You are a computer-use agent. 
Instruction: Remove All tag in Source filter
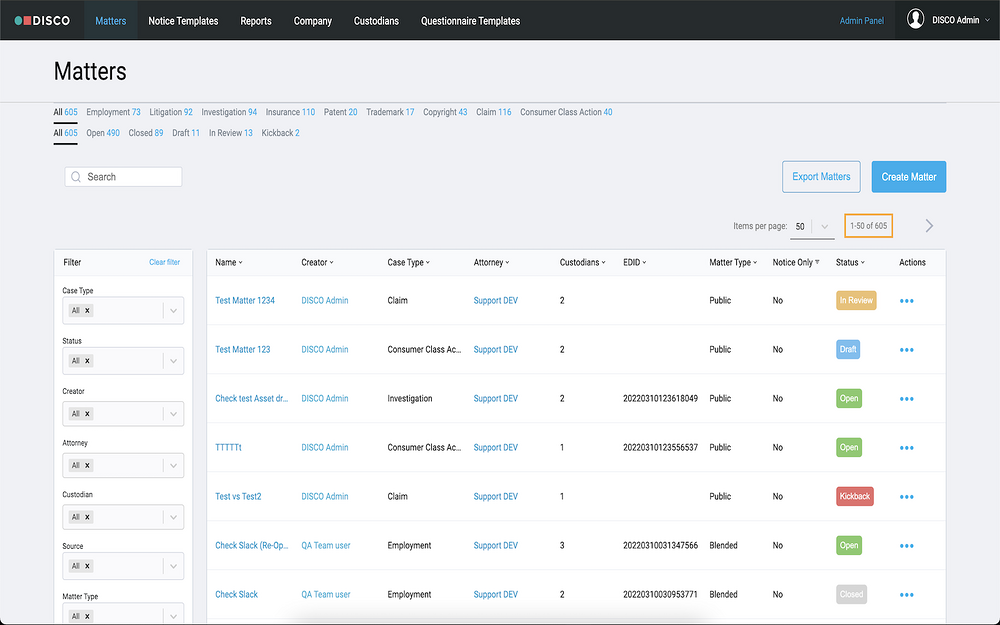[x=87, y=566]
